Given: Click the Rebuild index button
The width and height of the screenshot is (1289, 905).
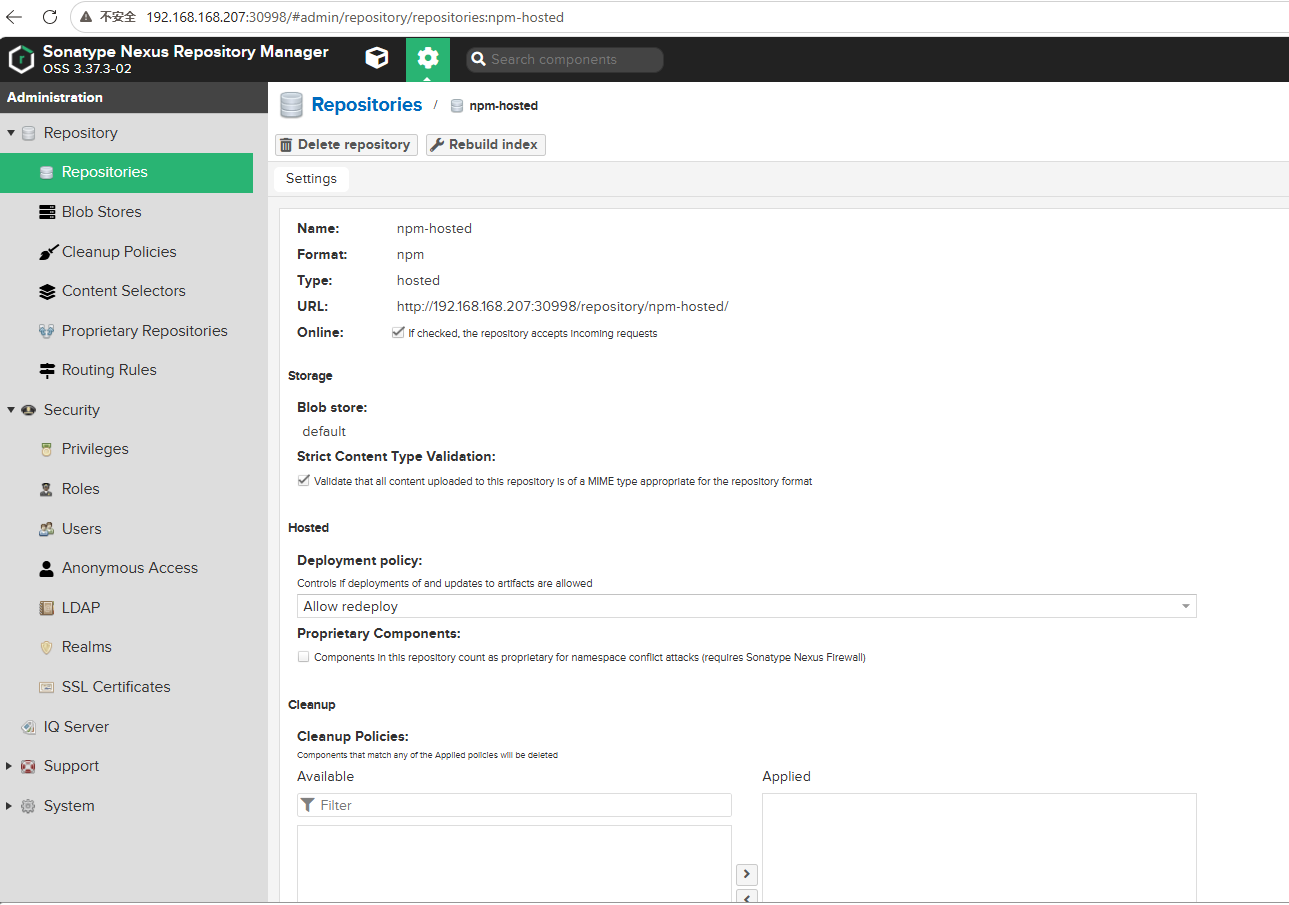Looking at the screenshot, I should 486,145.
